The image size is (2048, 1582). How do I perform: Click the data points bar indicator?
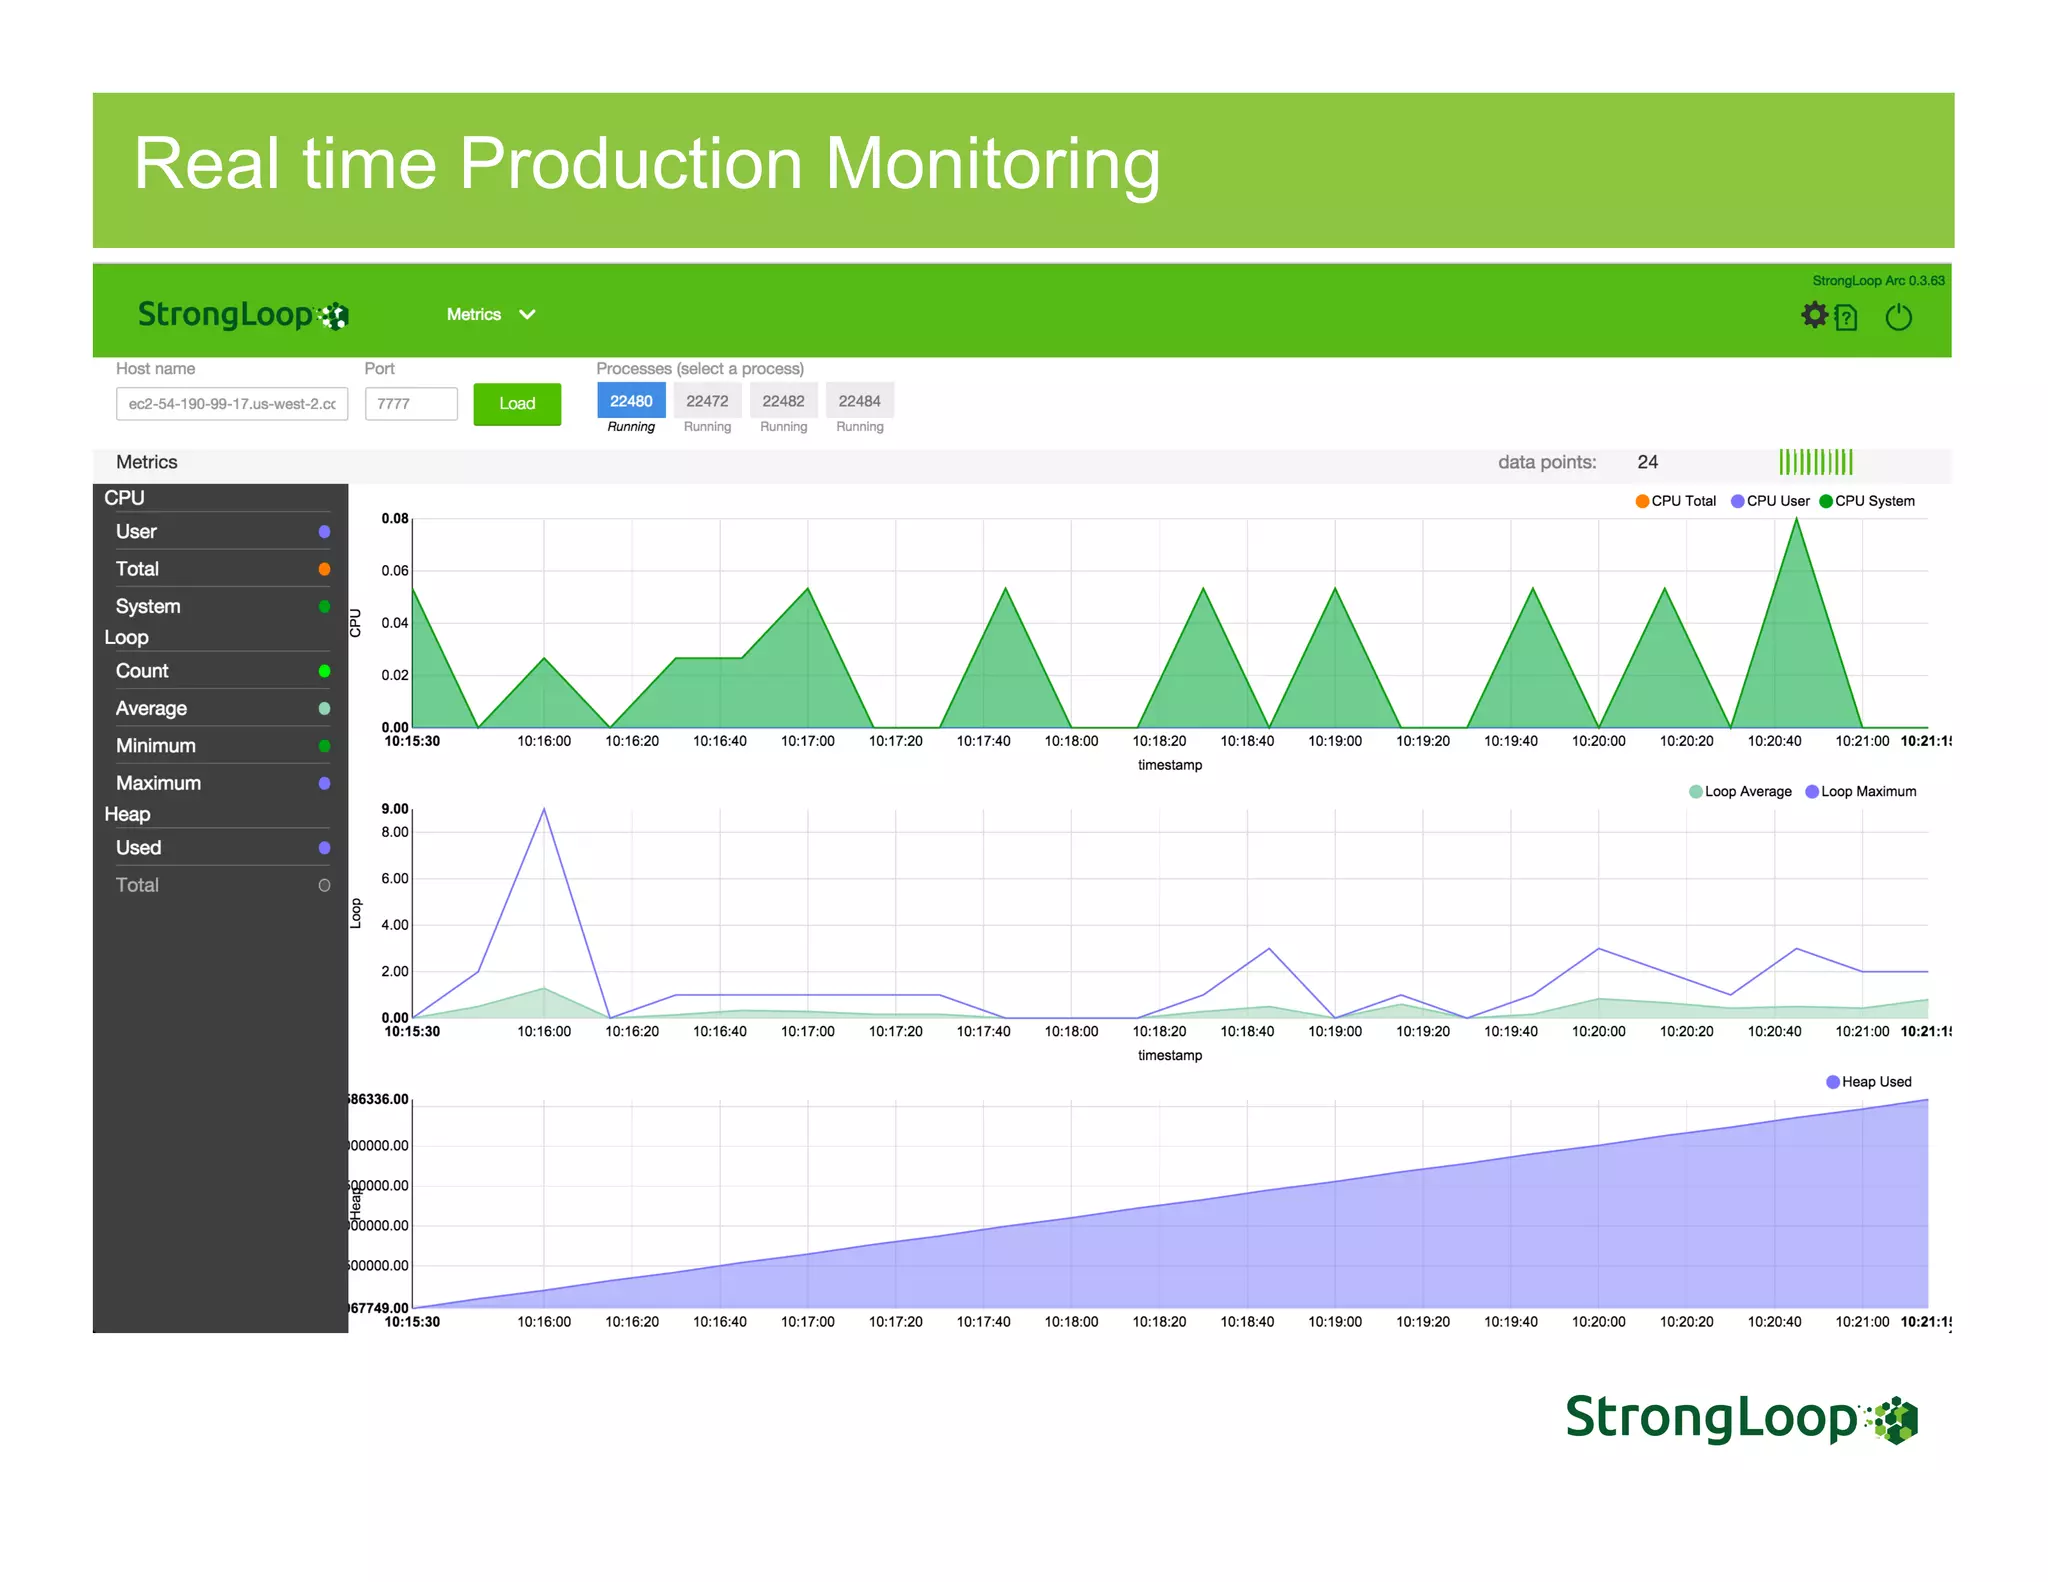[x=1815, y=462]
